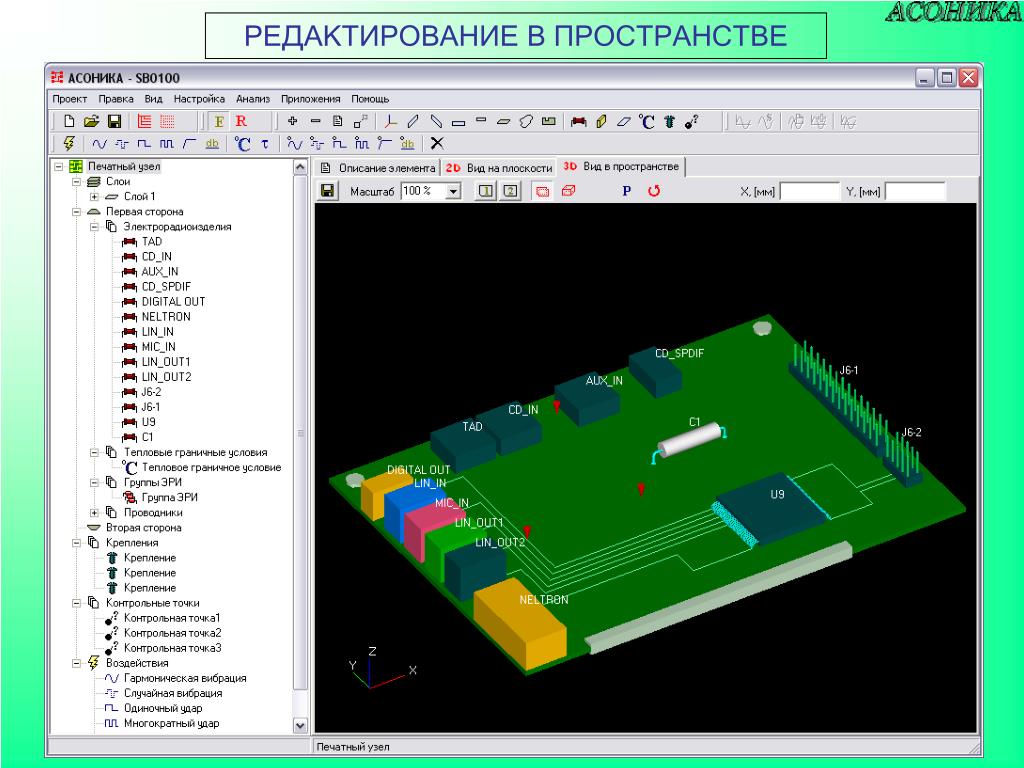1024x768 pixels.
Task: Open the Масштаб 100 % dropdown
Action: tap(453, 191)
